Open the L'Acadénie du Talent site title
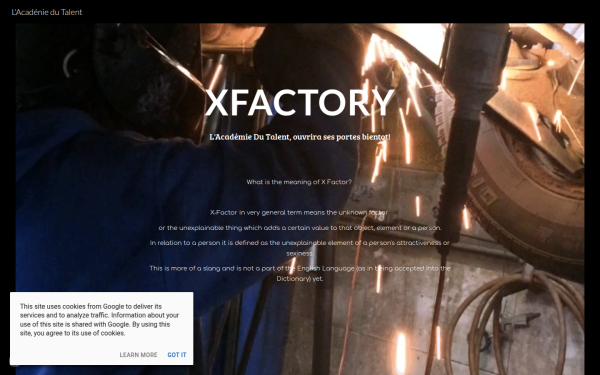The width and height of the screenshot is (600, 375). [x=47, y=12]
